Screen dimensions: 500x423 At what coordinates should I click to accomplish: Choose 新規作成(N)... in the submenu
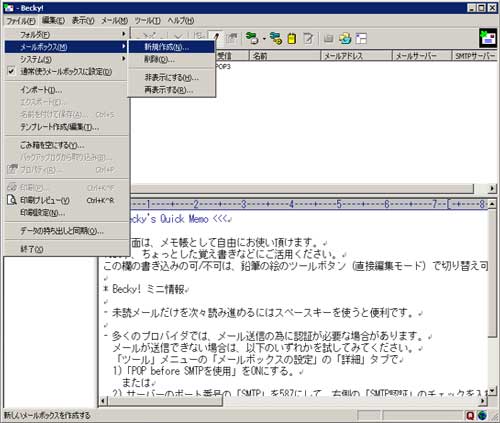click(x=171, y=47)
